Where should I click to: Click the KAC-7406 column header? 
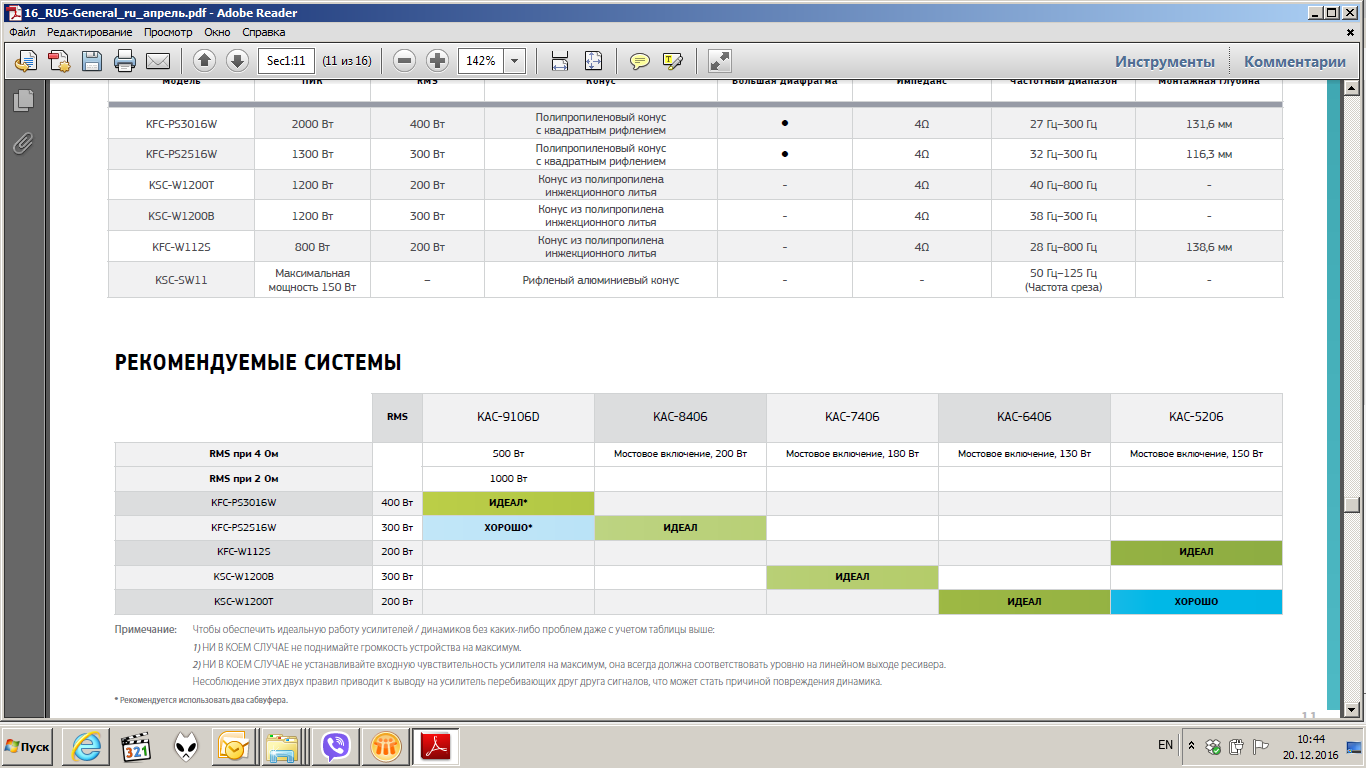point(853,417)
